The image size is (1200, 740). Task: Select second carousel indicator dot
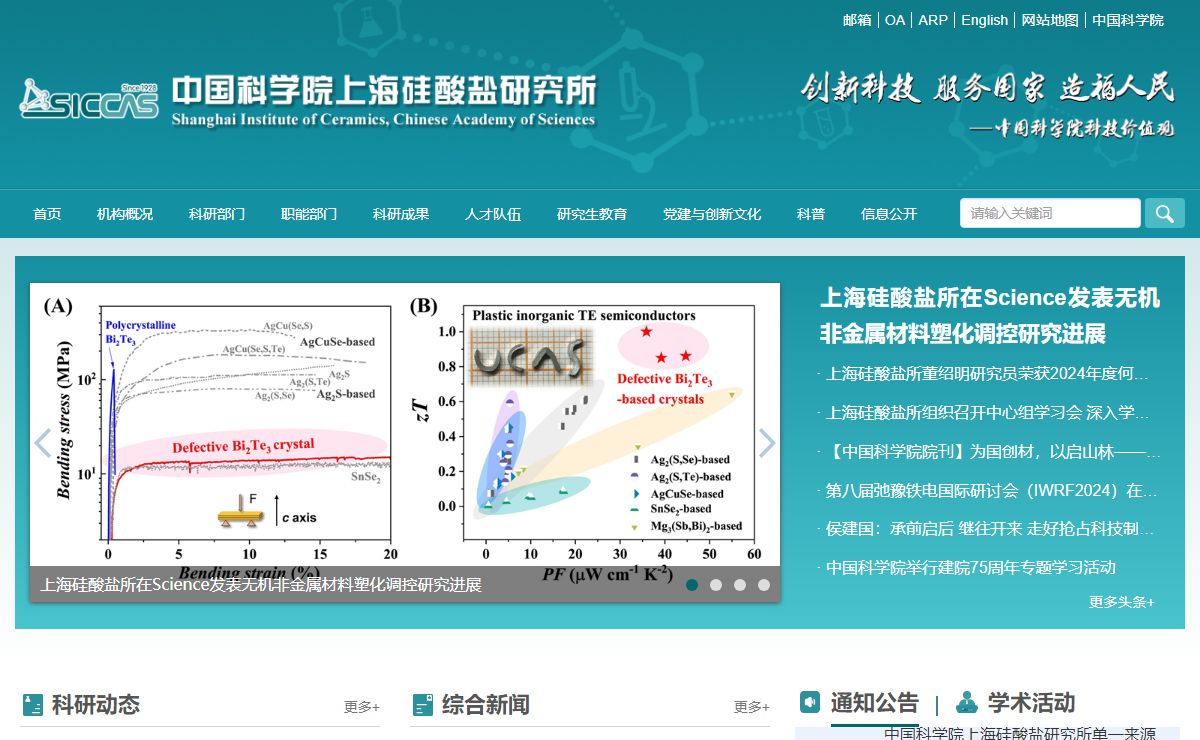point(716,585)
